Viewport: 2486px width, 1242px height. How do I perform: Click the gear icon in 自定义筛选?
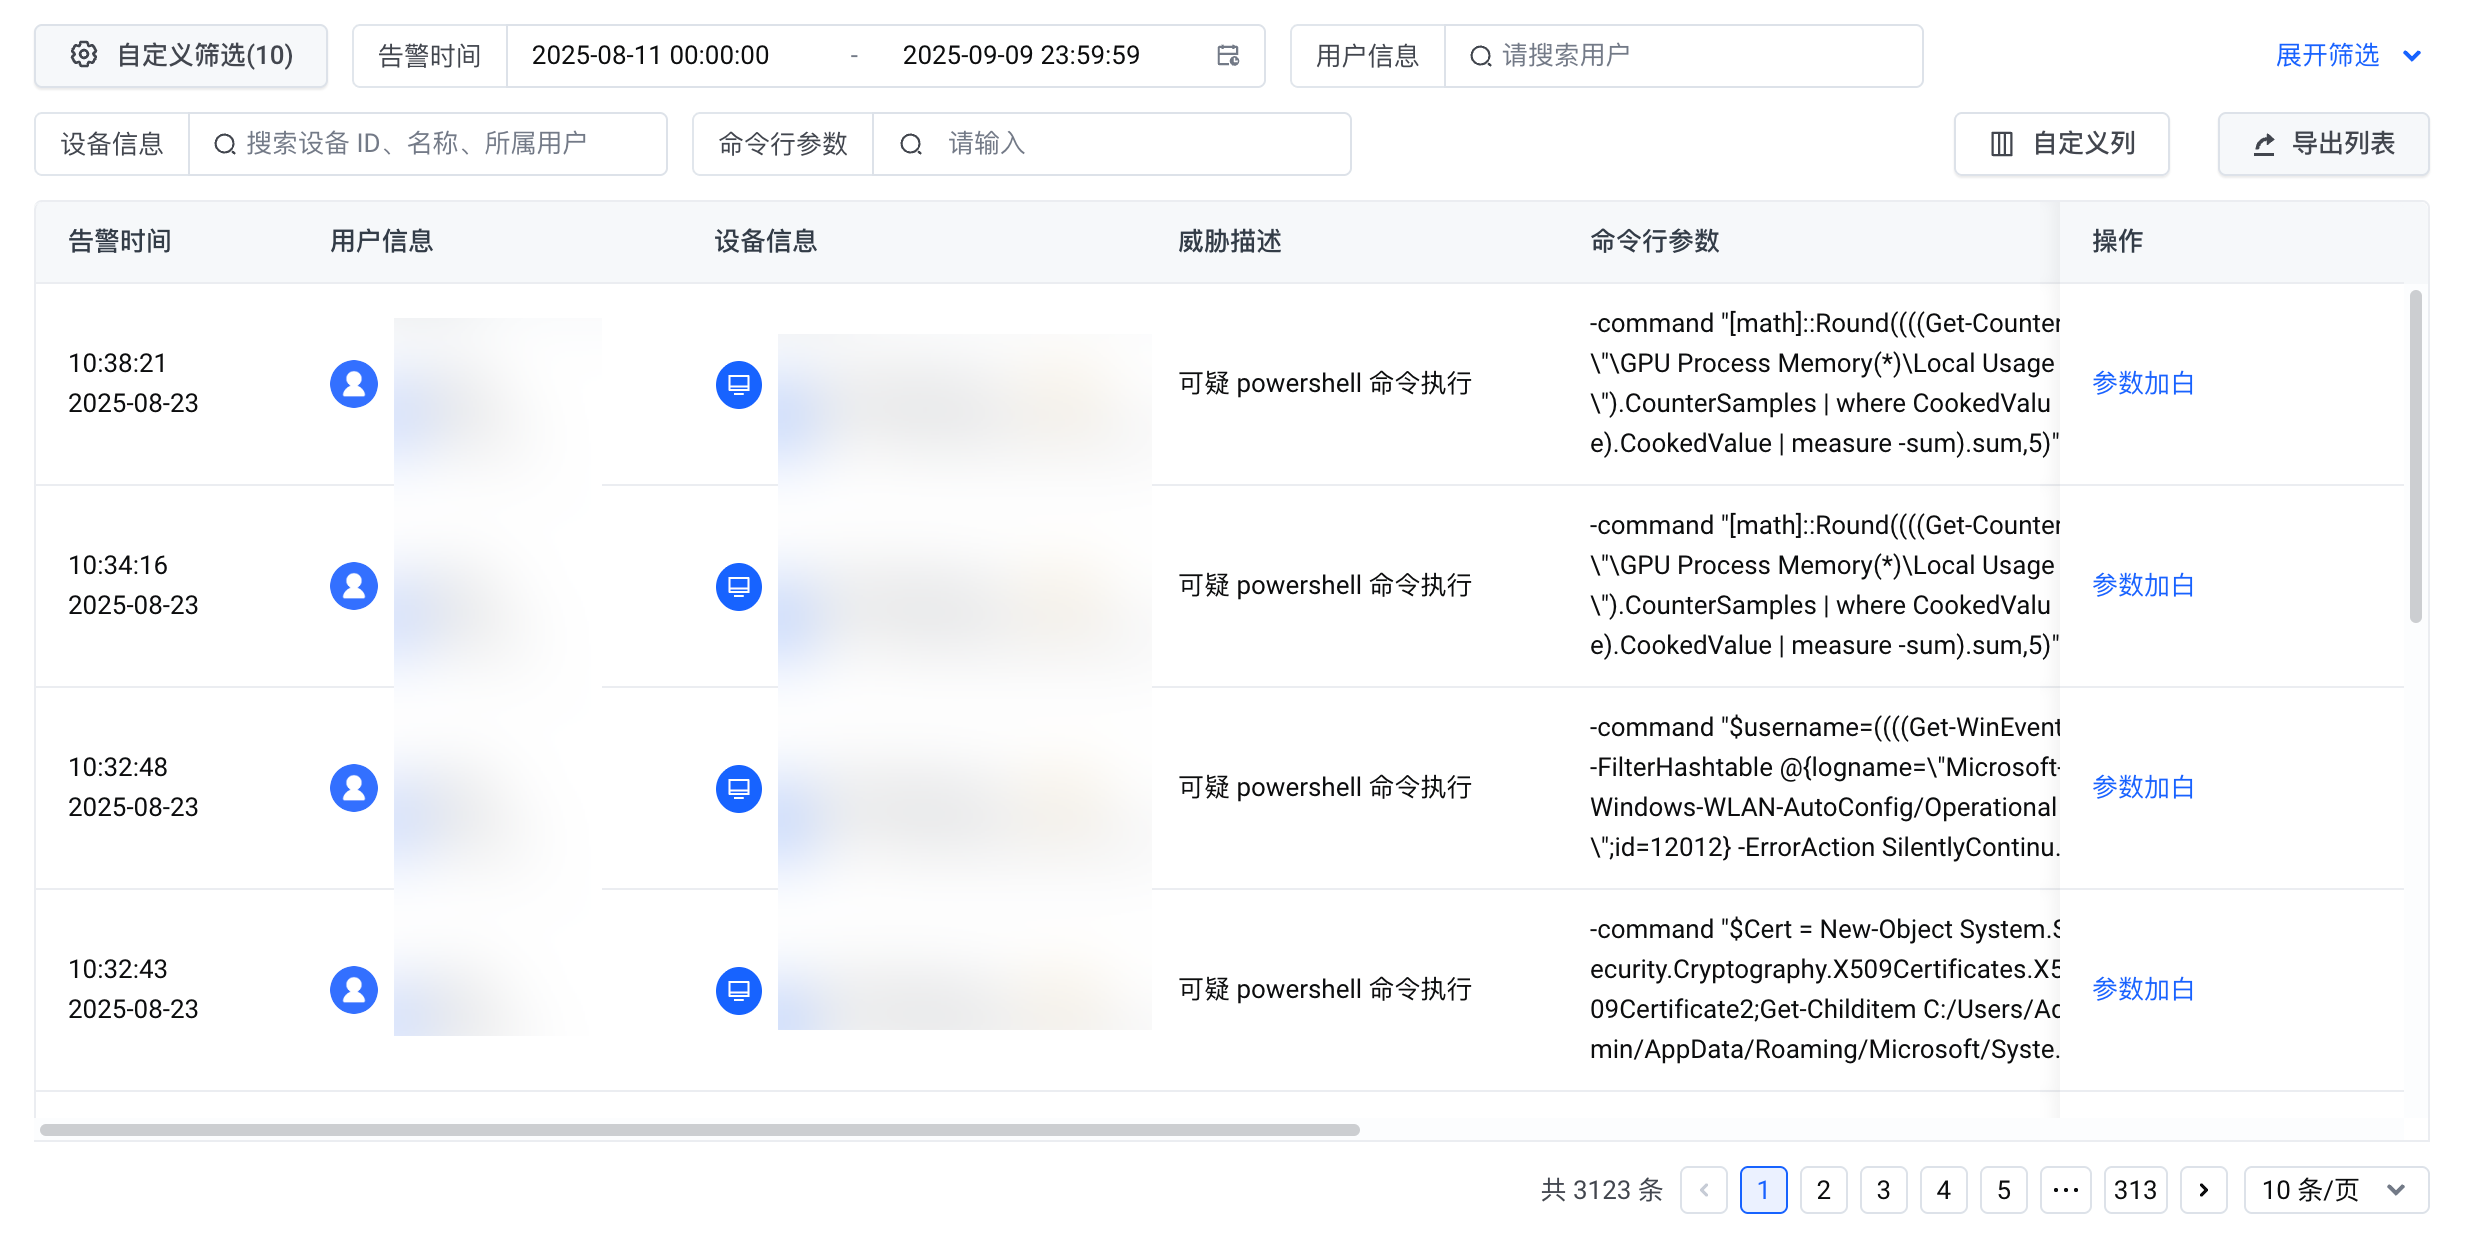point(84,55)
